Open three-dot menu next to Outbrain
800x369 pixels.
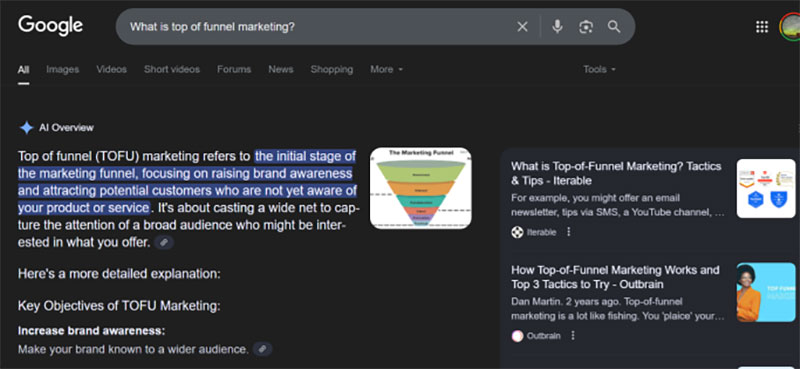(573, 335)
